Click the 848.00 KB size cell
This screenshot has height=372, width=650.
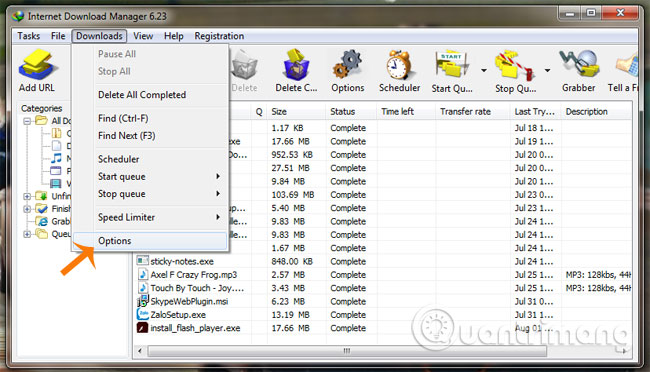(292, 261)
